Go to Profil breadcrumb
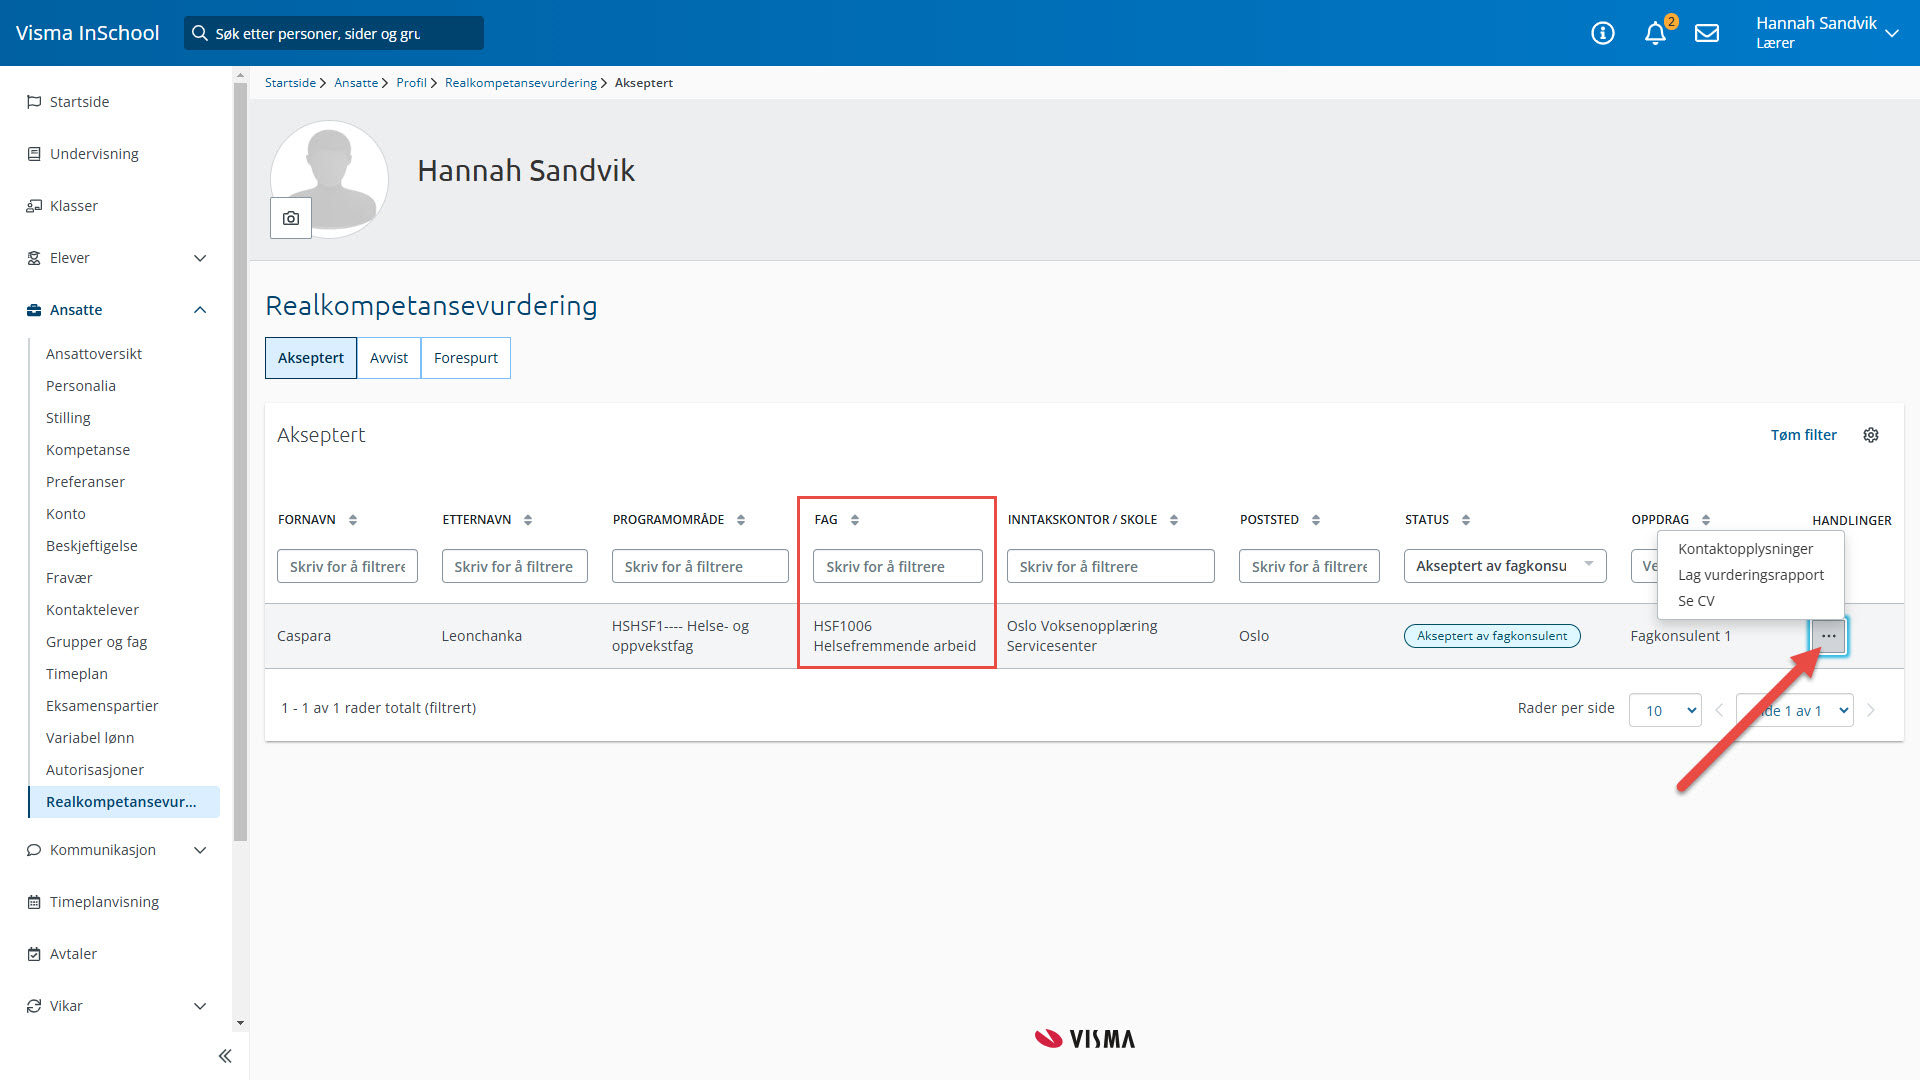This screenshot has height=1080, width=1920. 411,83
